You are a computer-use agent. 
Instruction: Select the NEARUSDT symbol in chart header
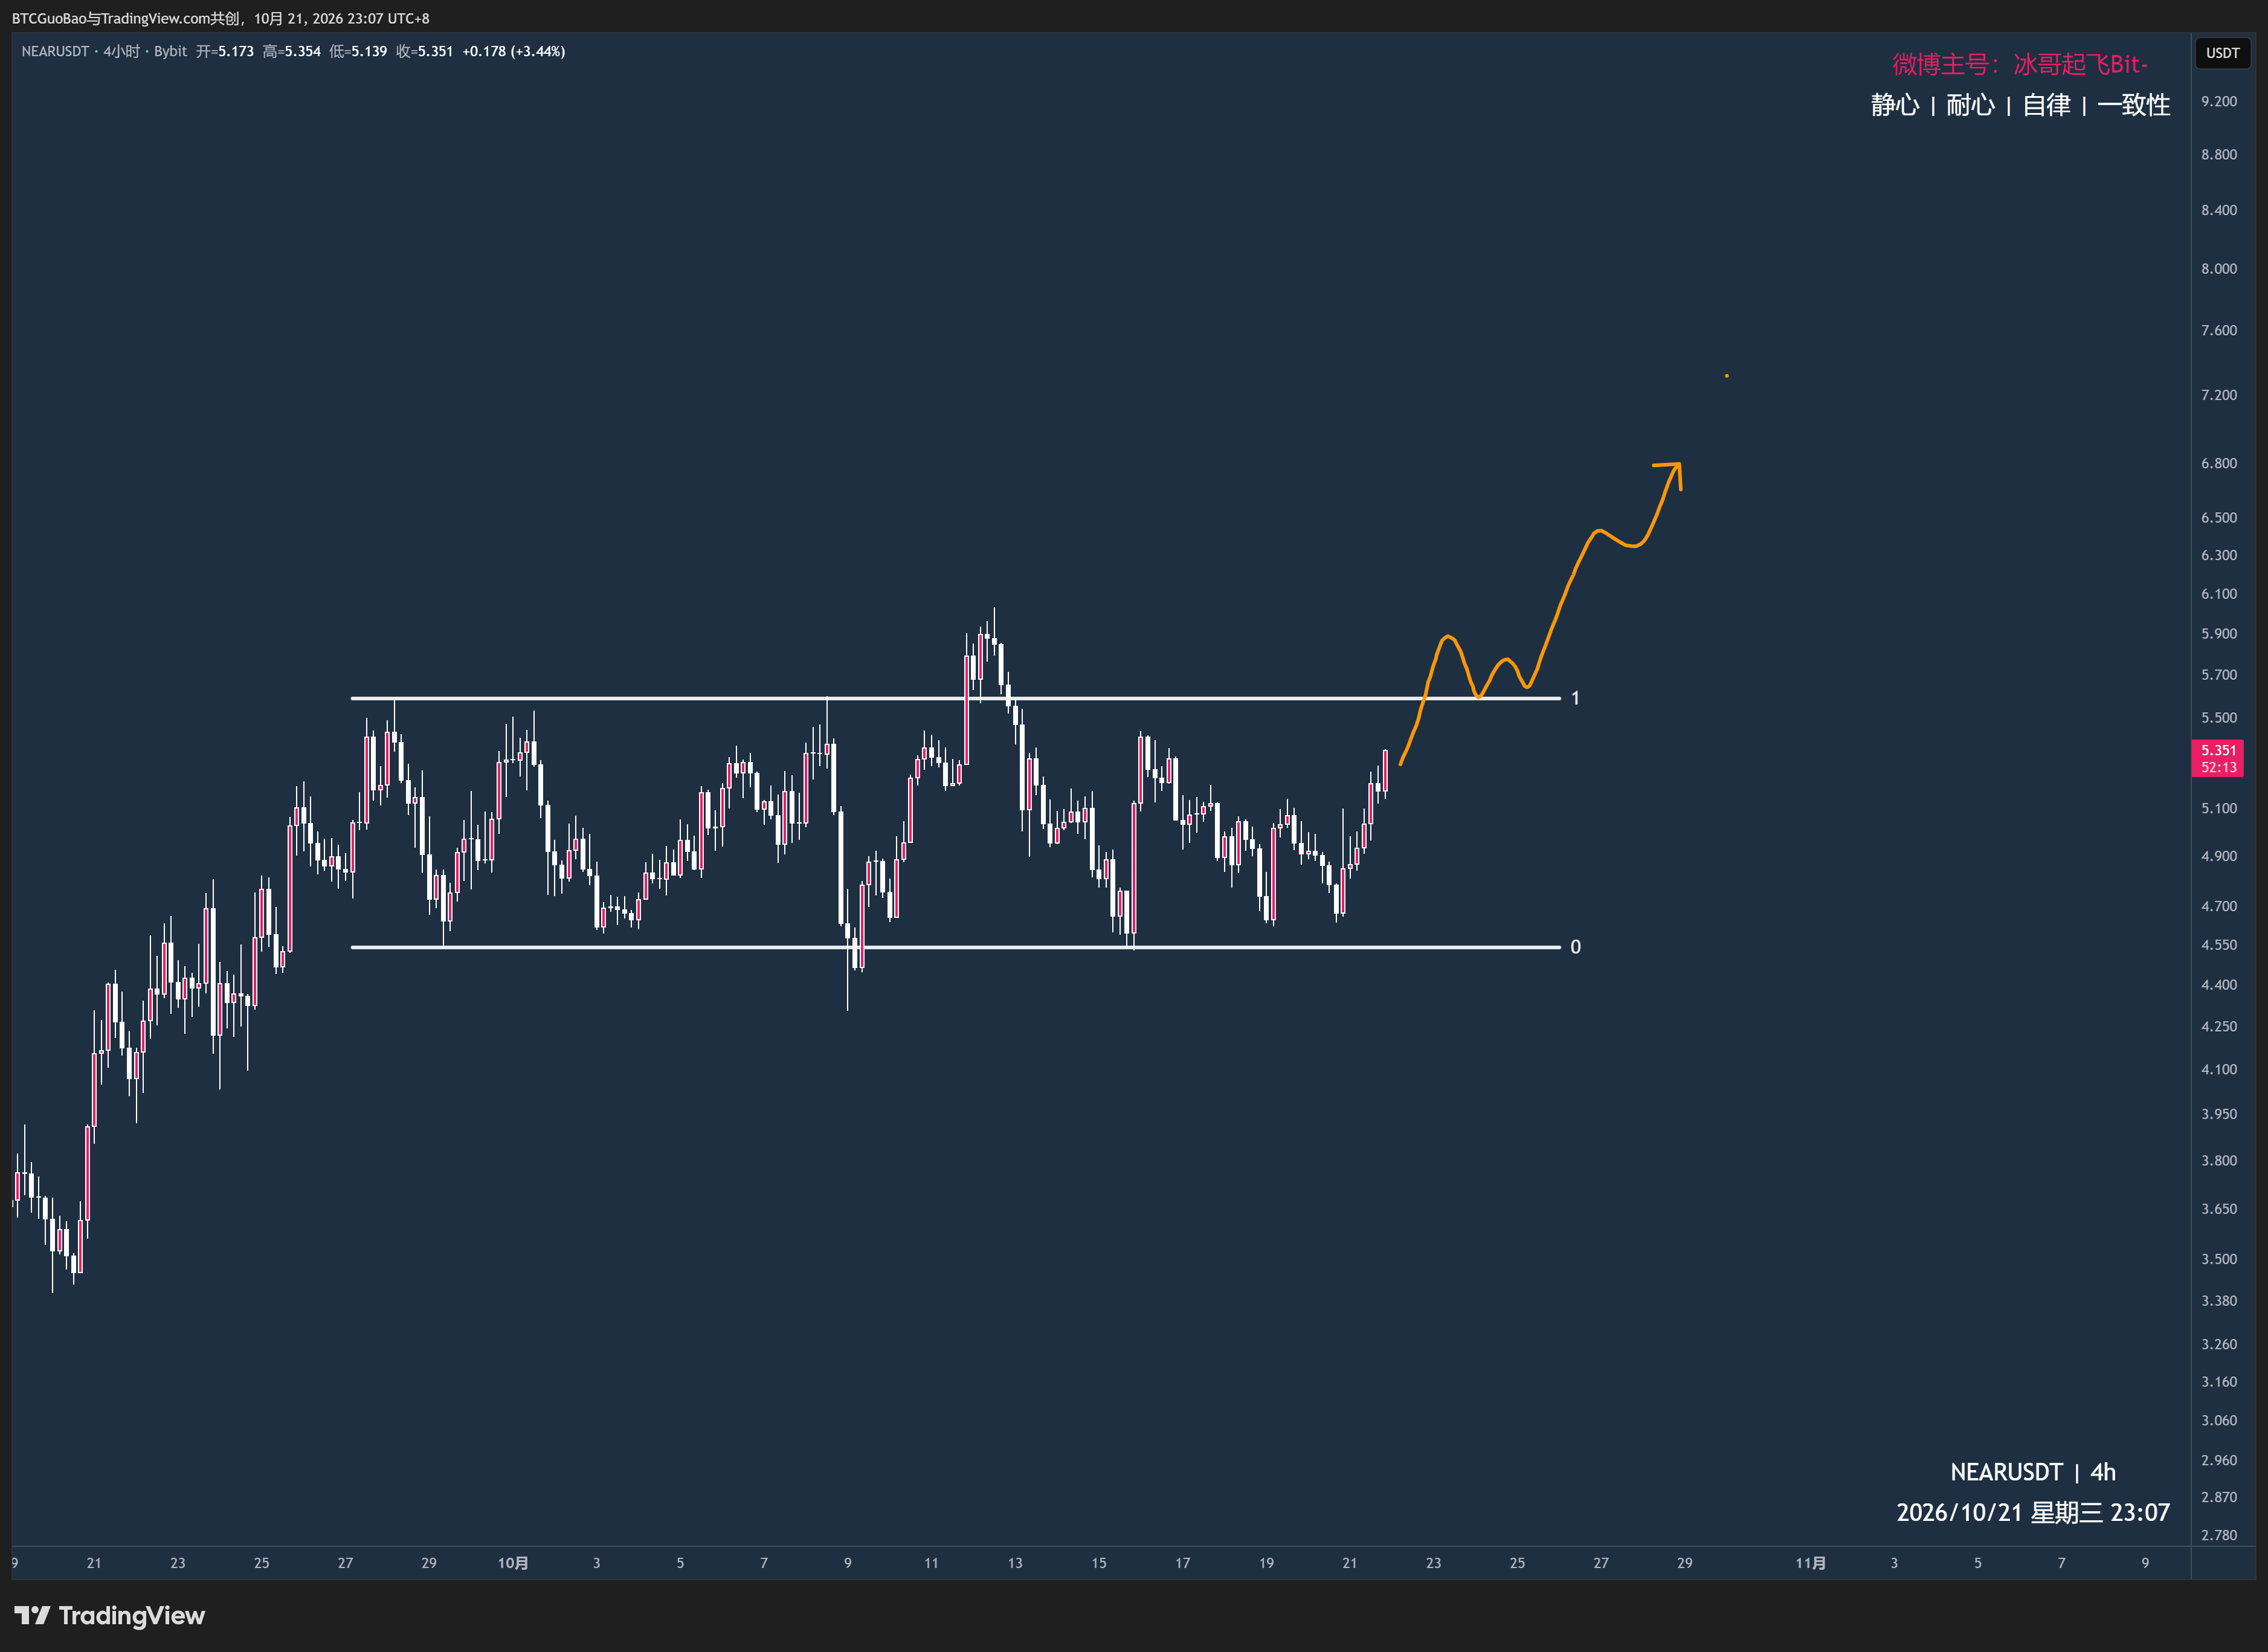pos(55,51)
